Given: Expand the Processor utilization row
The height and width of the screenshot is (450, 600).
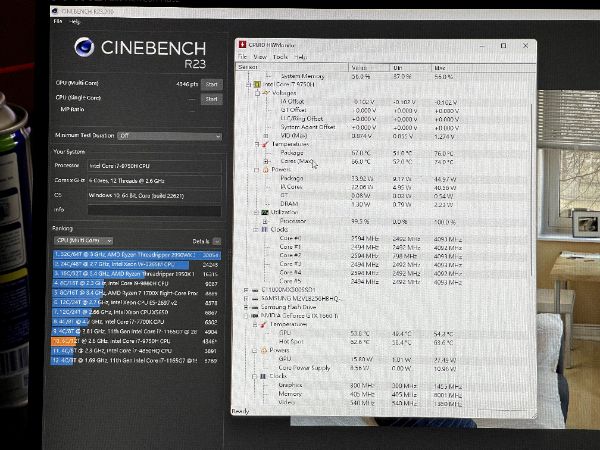Looking at the screenshot, I should [x=265, y=221].
